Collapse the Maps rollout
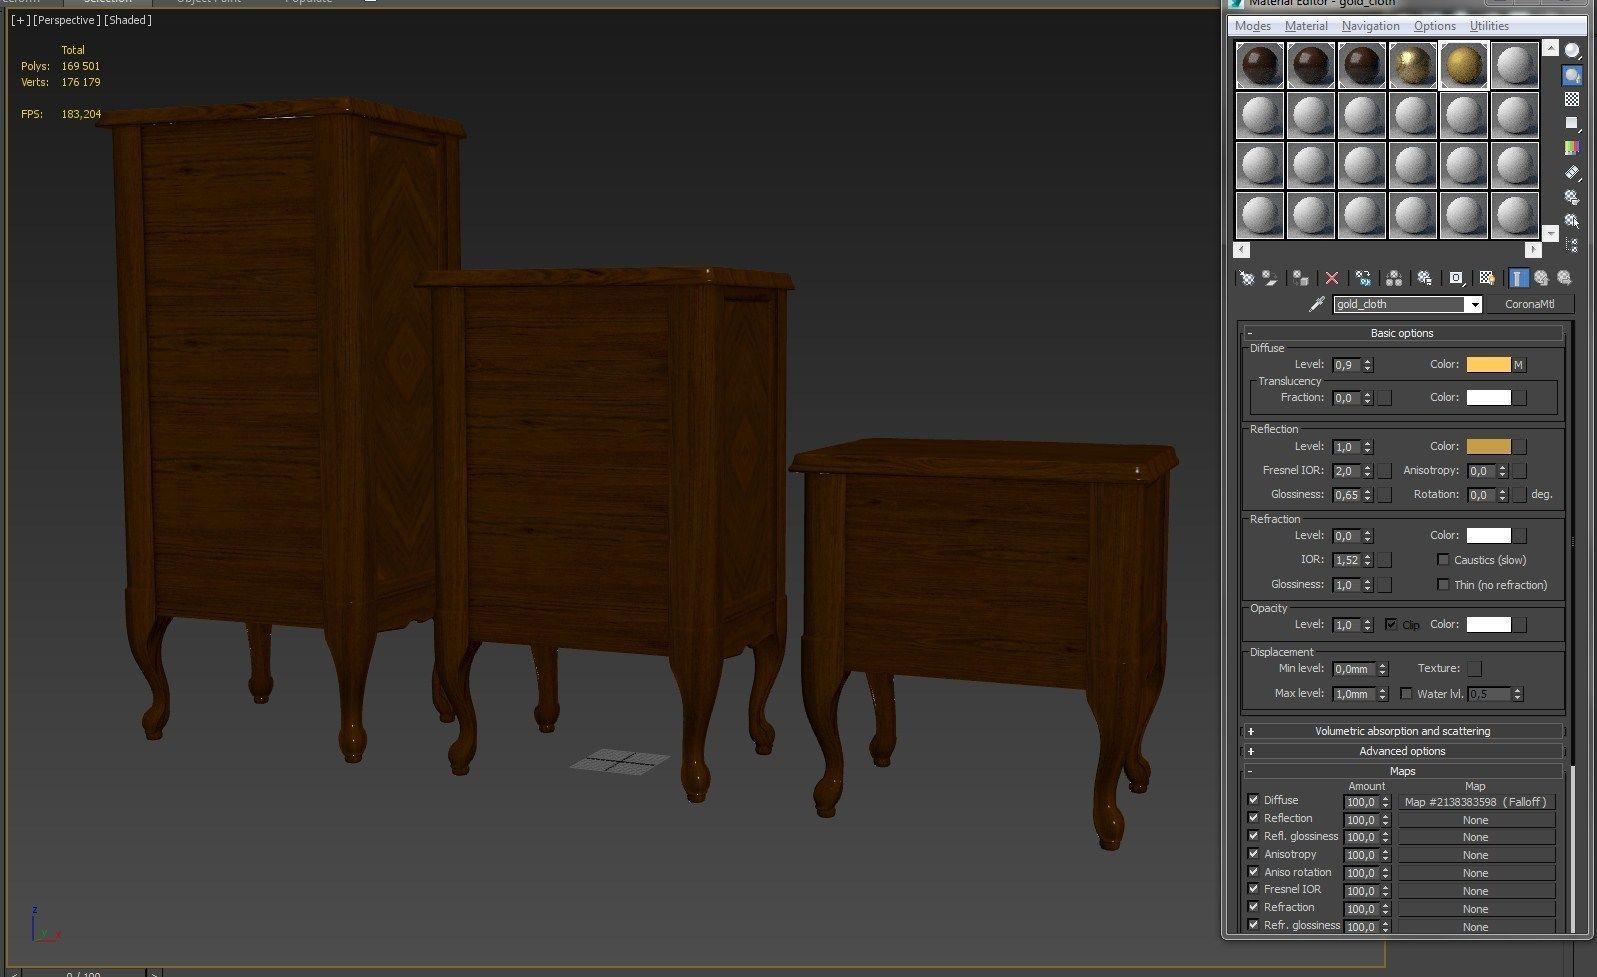The image size is (1597, 977). pyautogui.click(x=1402, y=771)
